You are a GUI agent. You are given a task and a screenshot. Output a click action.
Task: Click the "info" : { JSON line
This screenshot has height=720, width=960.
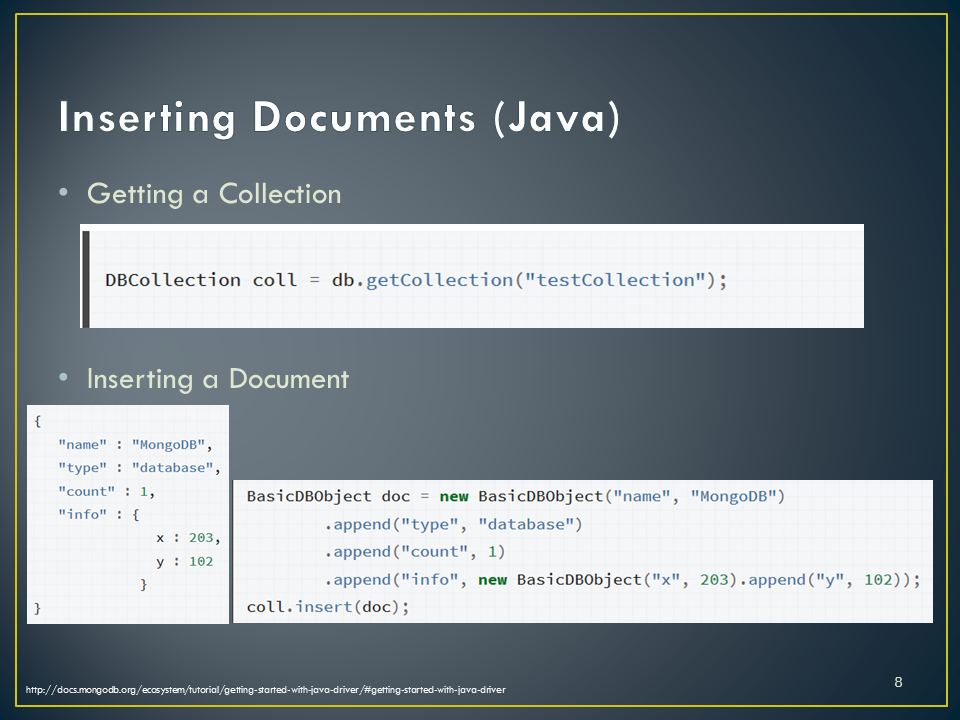99,514
